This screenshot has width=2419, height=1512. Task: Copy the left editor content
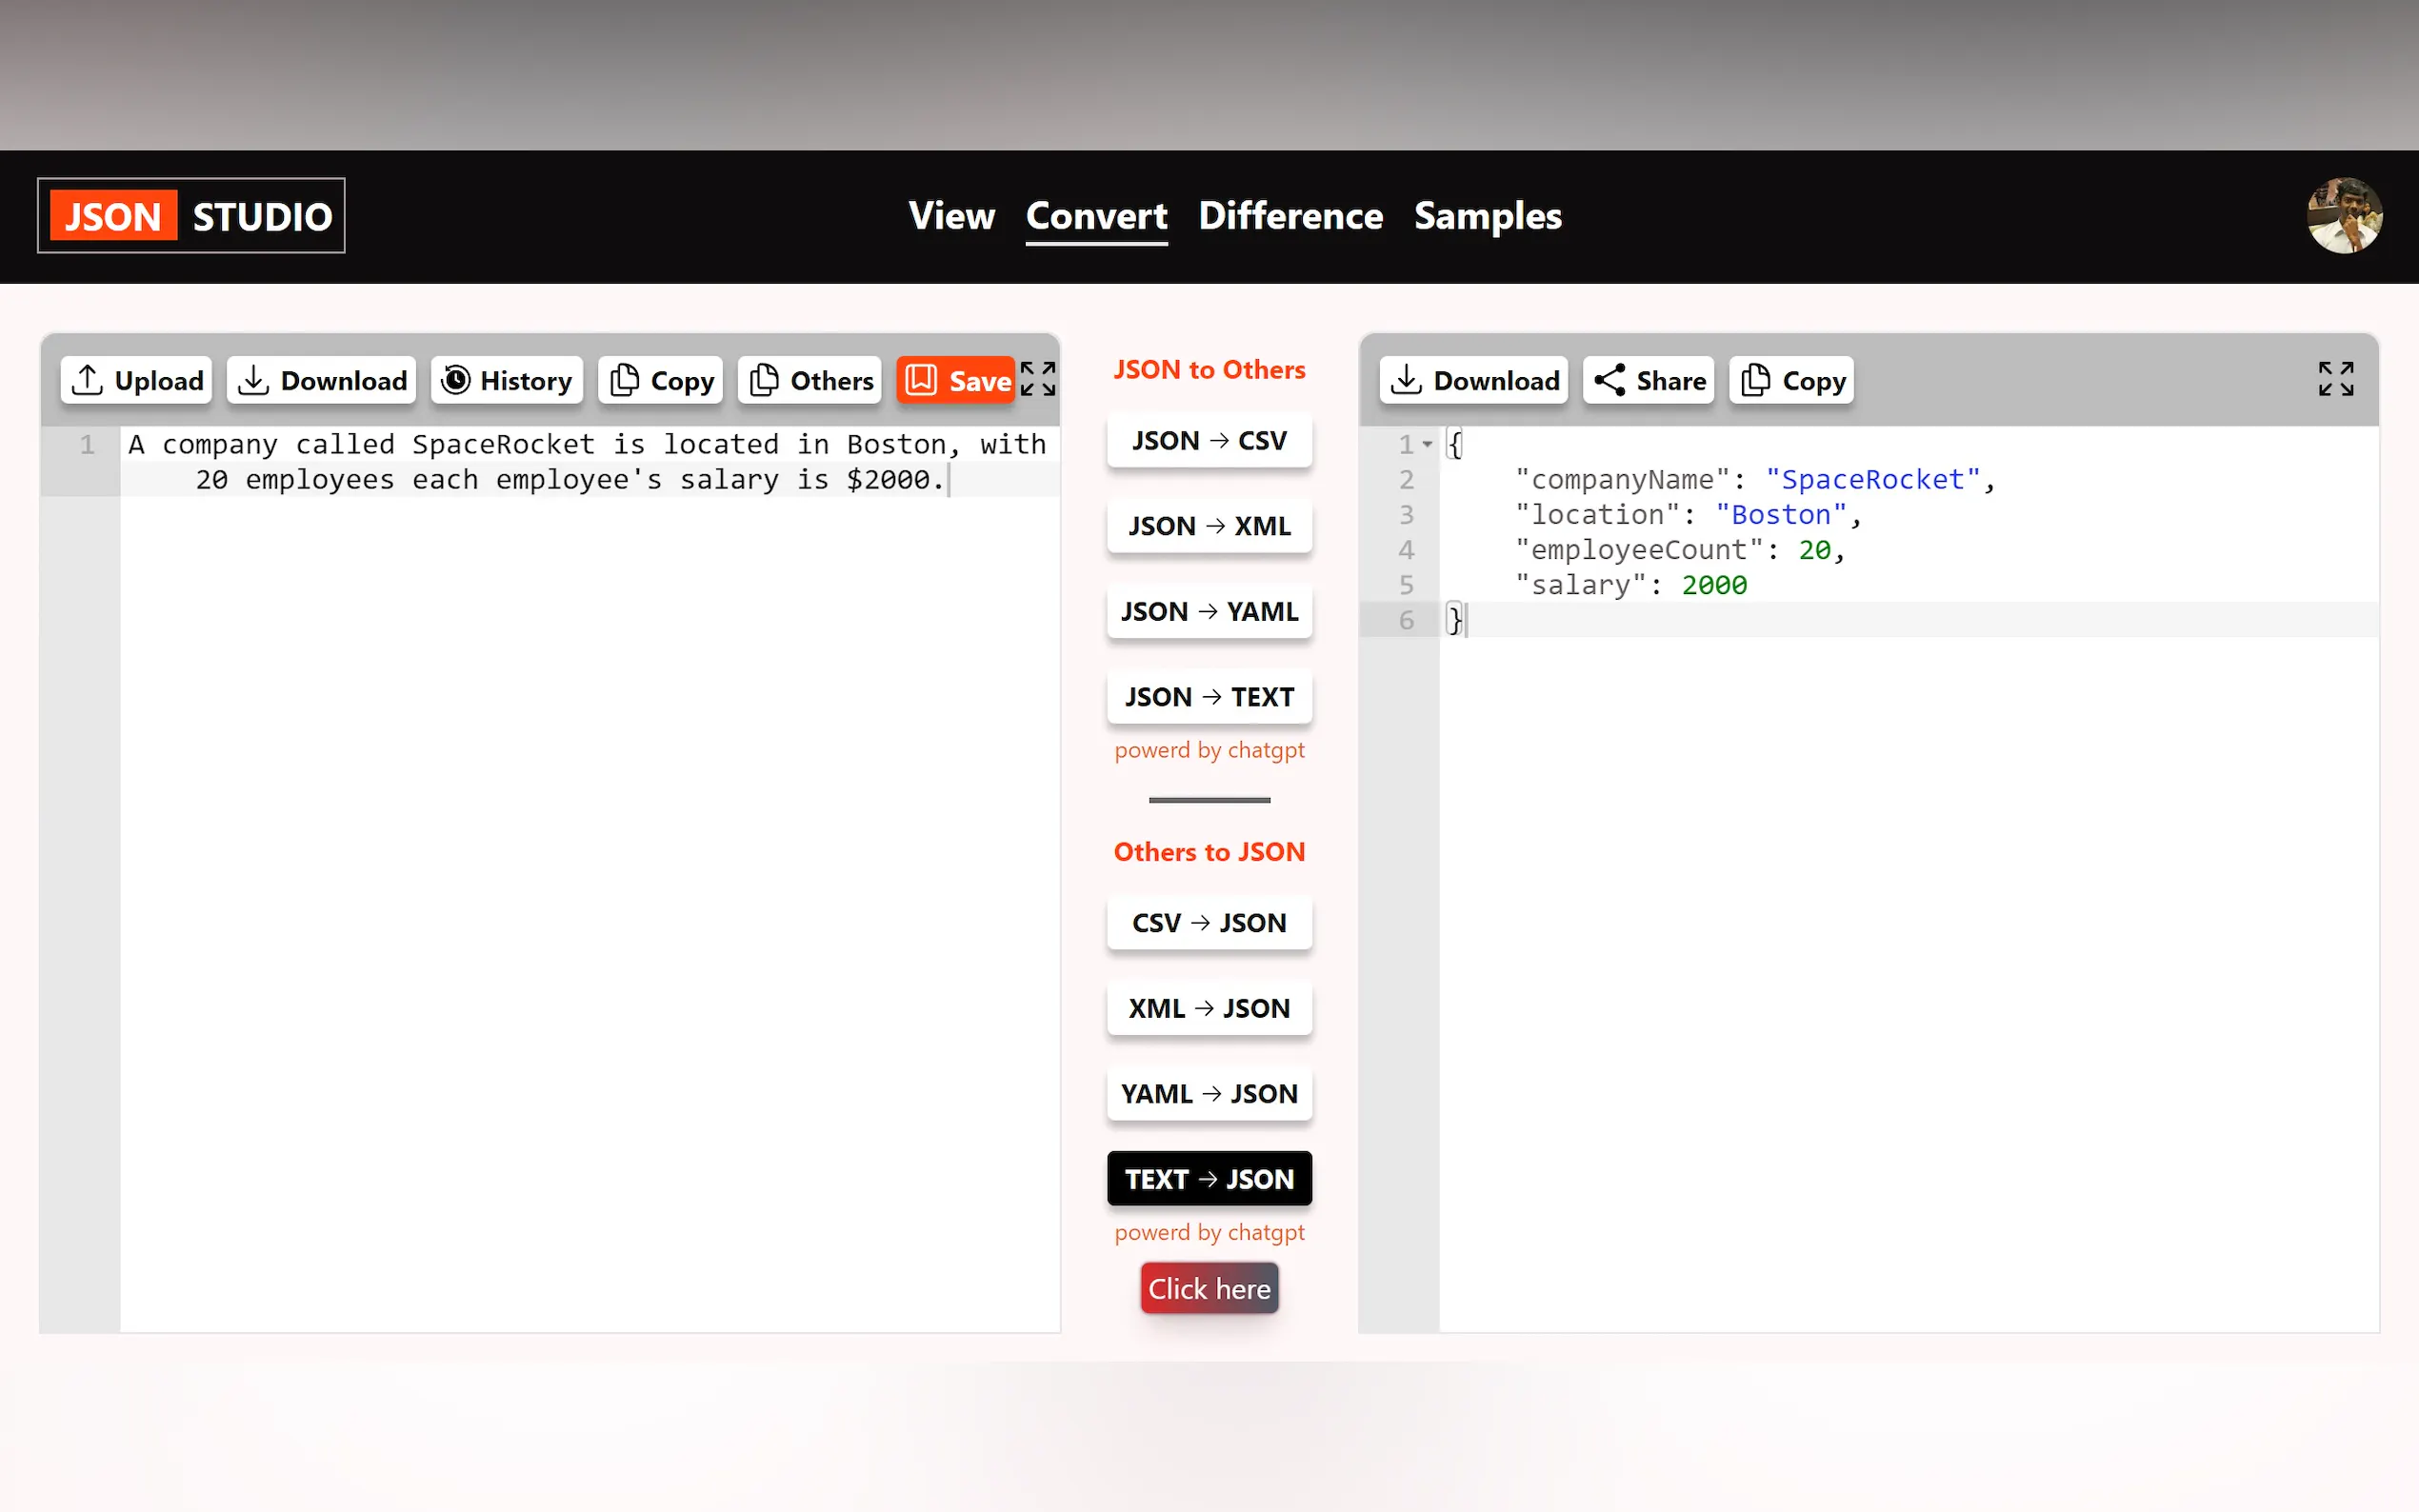click(660, 380)
